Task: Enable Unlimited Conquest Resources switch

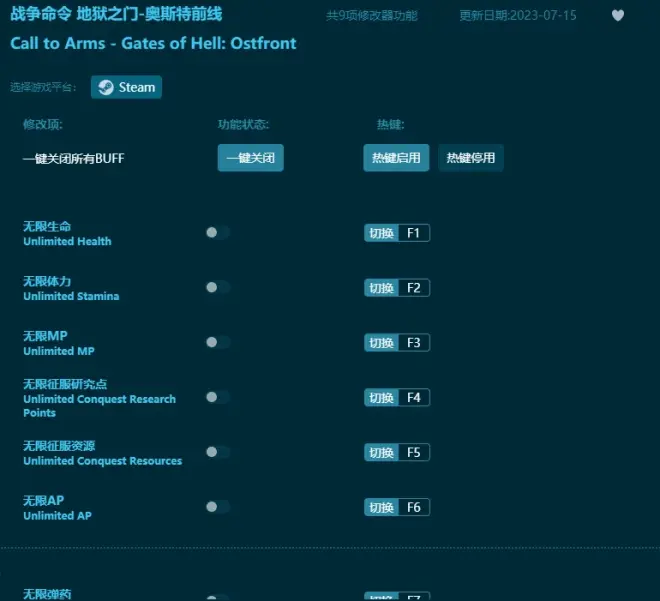Action: click(x=217, y=452)
